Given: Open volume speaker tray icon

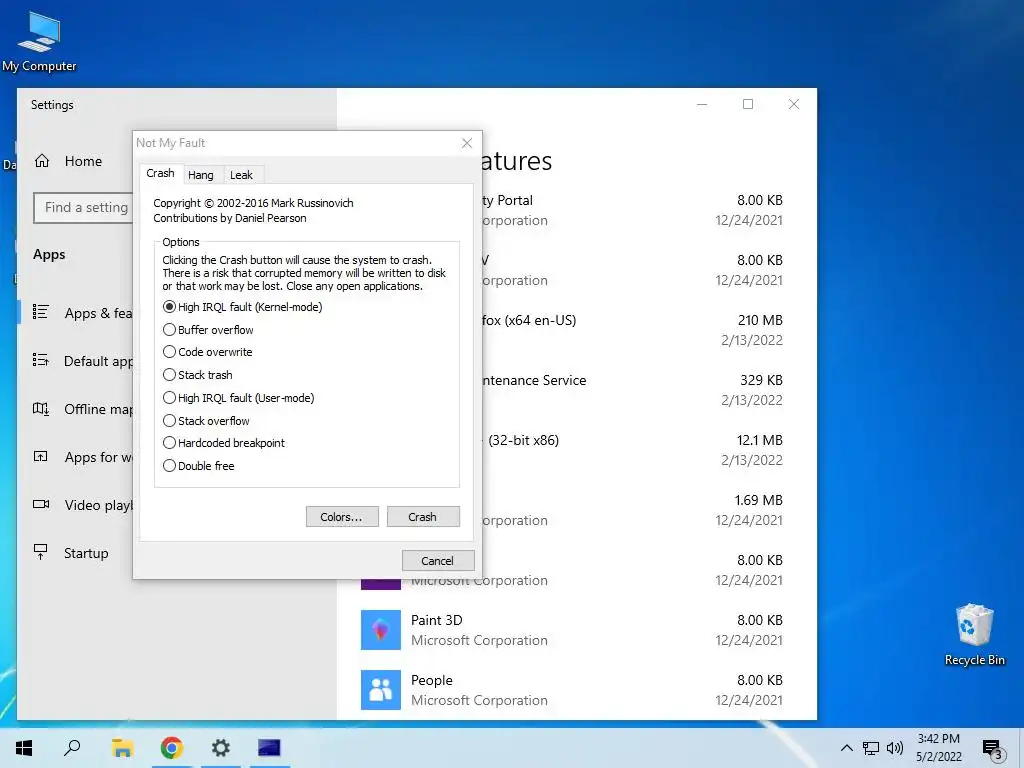Looking at the screenshot, I should [x=895, y=748].
